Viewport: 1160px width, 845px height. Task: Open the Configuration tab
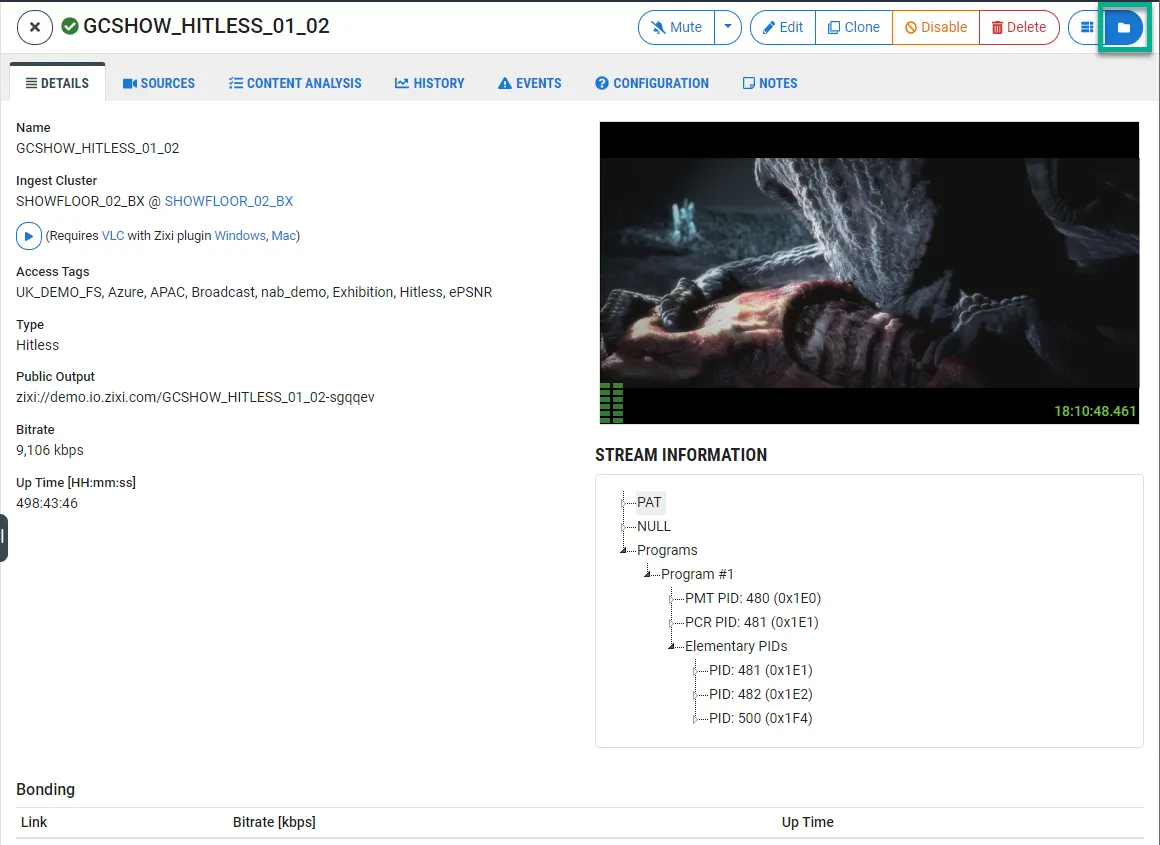click(x=652, y=83)
